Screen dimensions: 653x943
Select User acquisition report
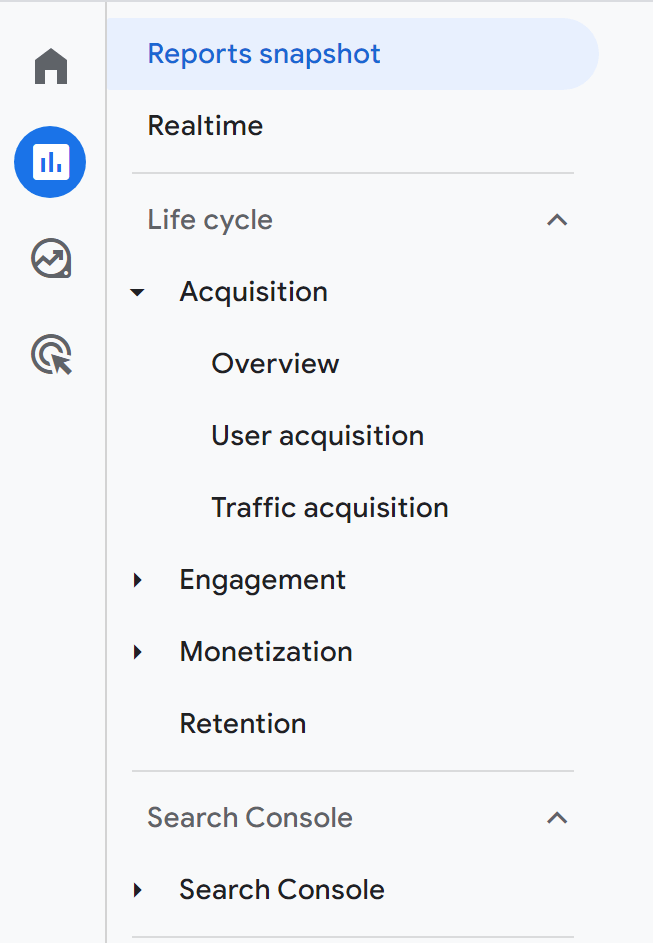317,436
